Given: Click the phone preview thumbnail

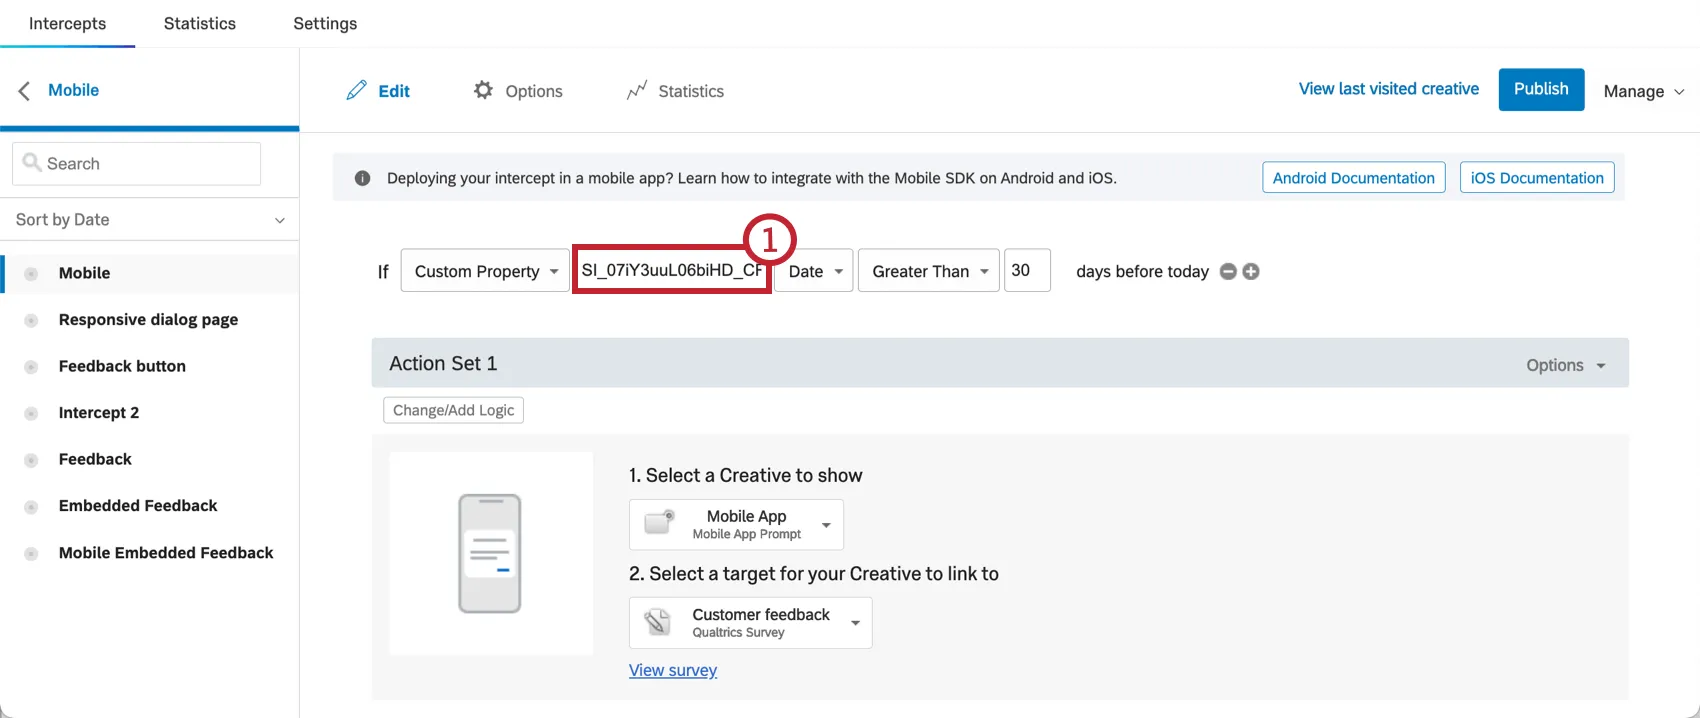Looking at the screenshot, I should pos(490,553).
